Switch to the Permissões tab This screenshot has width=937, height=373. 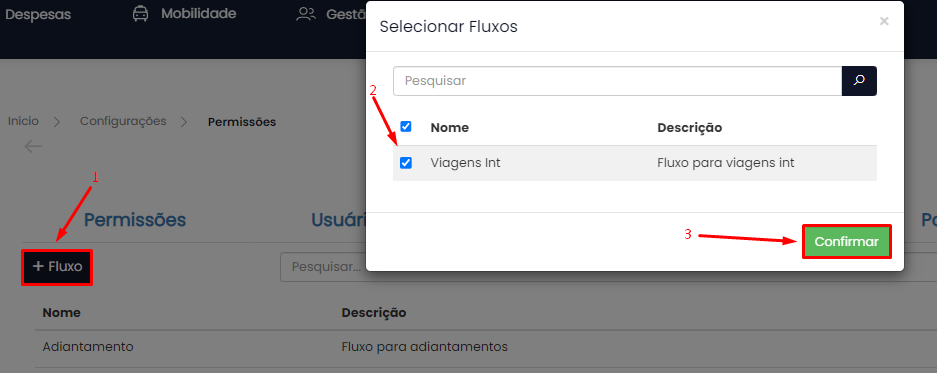click(x=135, y=220)
